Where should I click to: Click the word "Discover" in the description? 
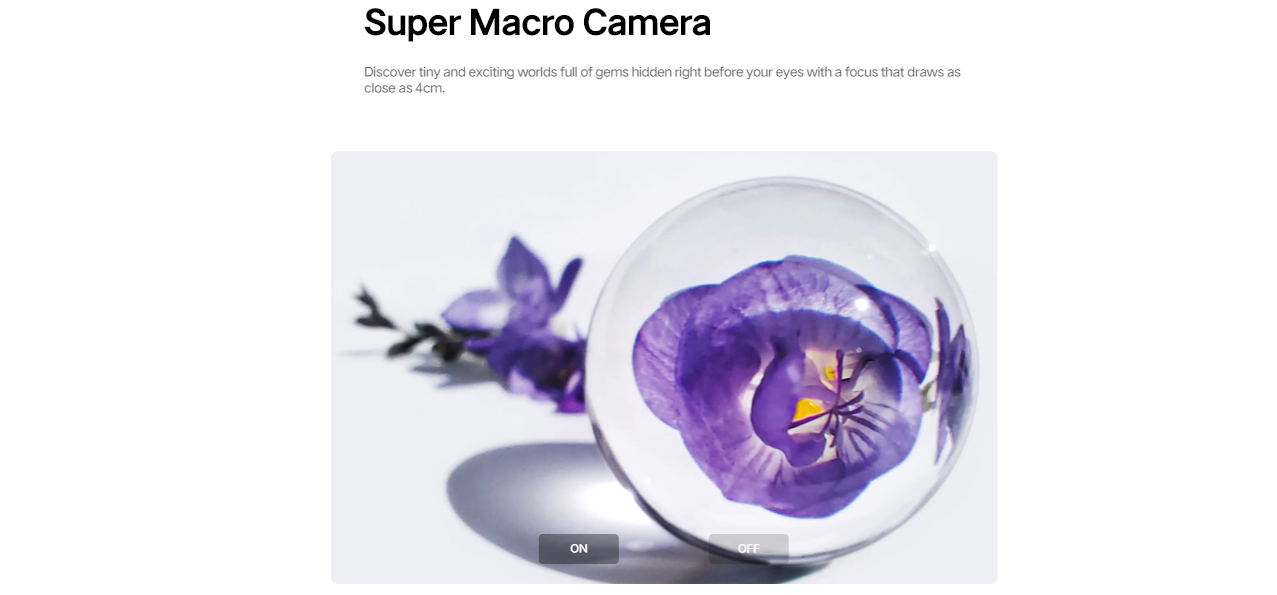click(x=389, y=72)
